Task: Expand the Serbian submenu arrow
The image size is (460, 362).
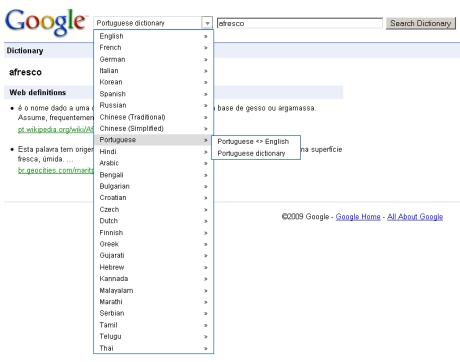Action: click(206, 314)
